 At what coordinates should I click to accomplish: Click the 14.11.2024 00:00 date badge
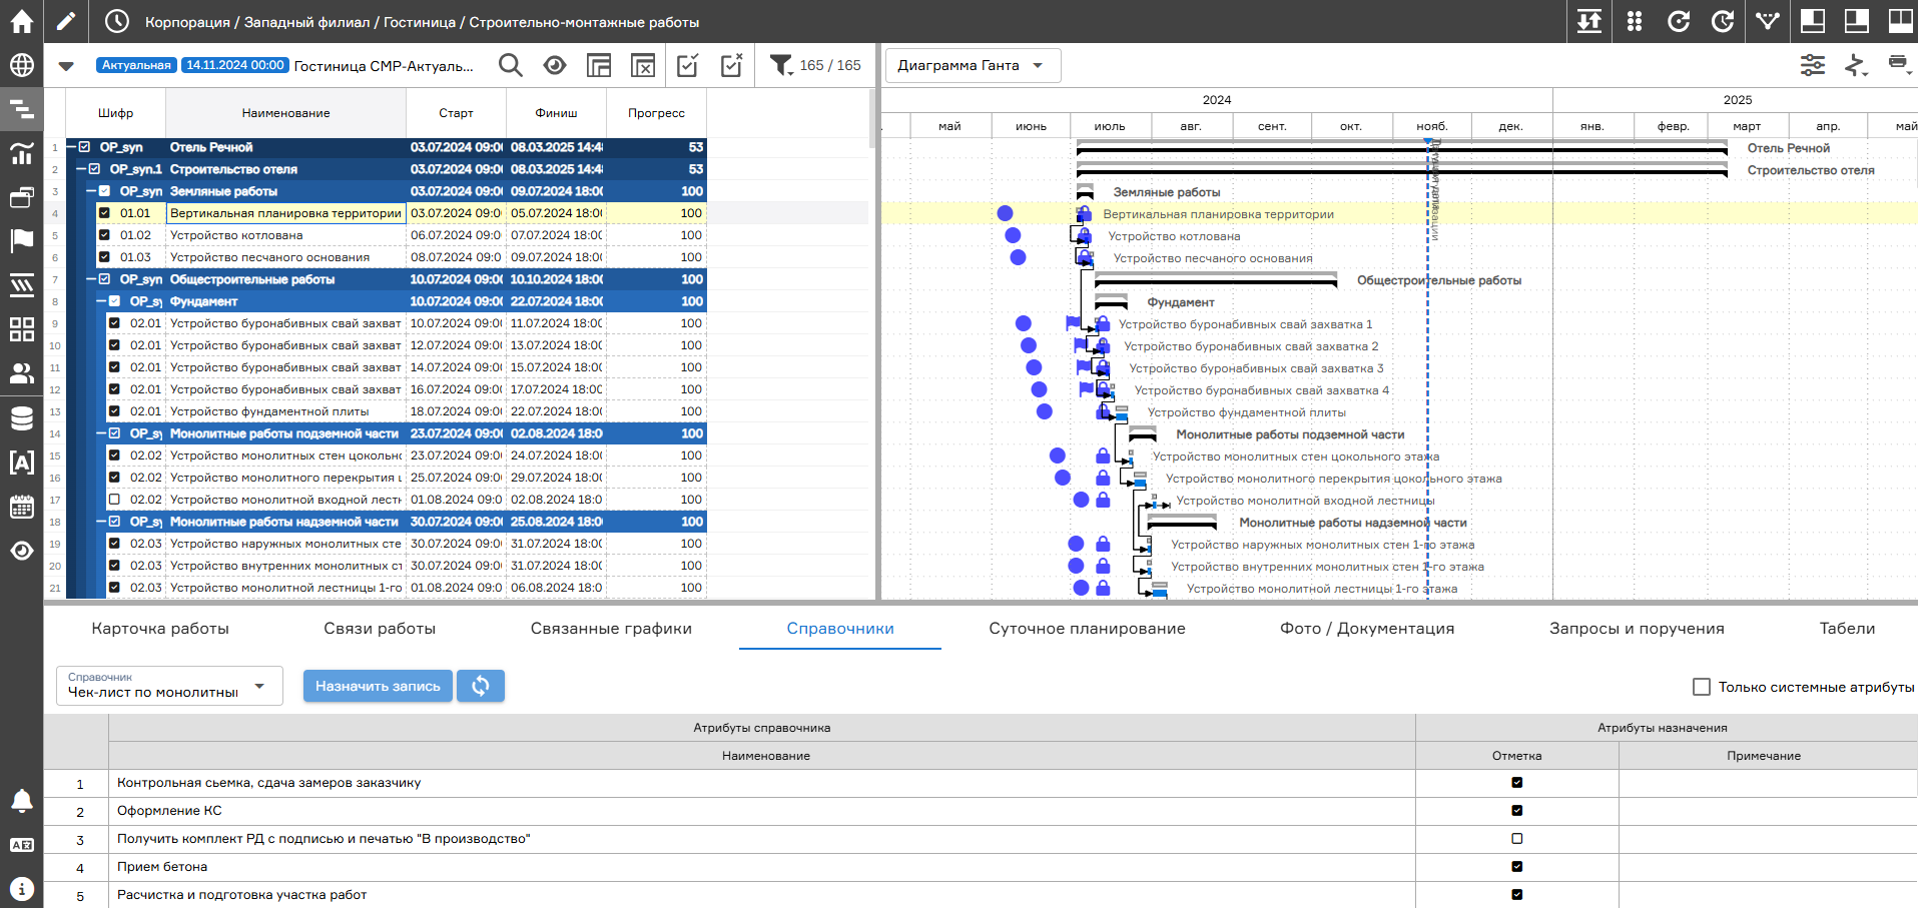tap(236, 65)
